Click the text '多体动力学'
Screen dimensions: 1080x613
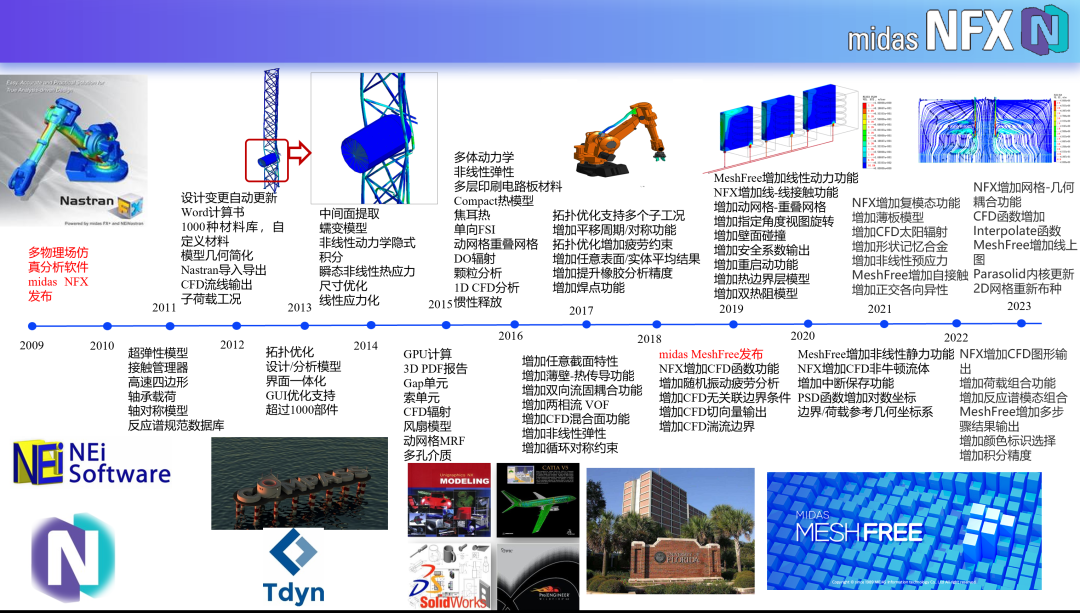pos(484,157)
